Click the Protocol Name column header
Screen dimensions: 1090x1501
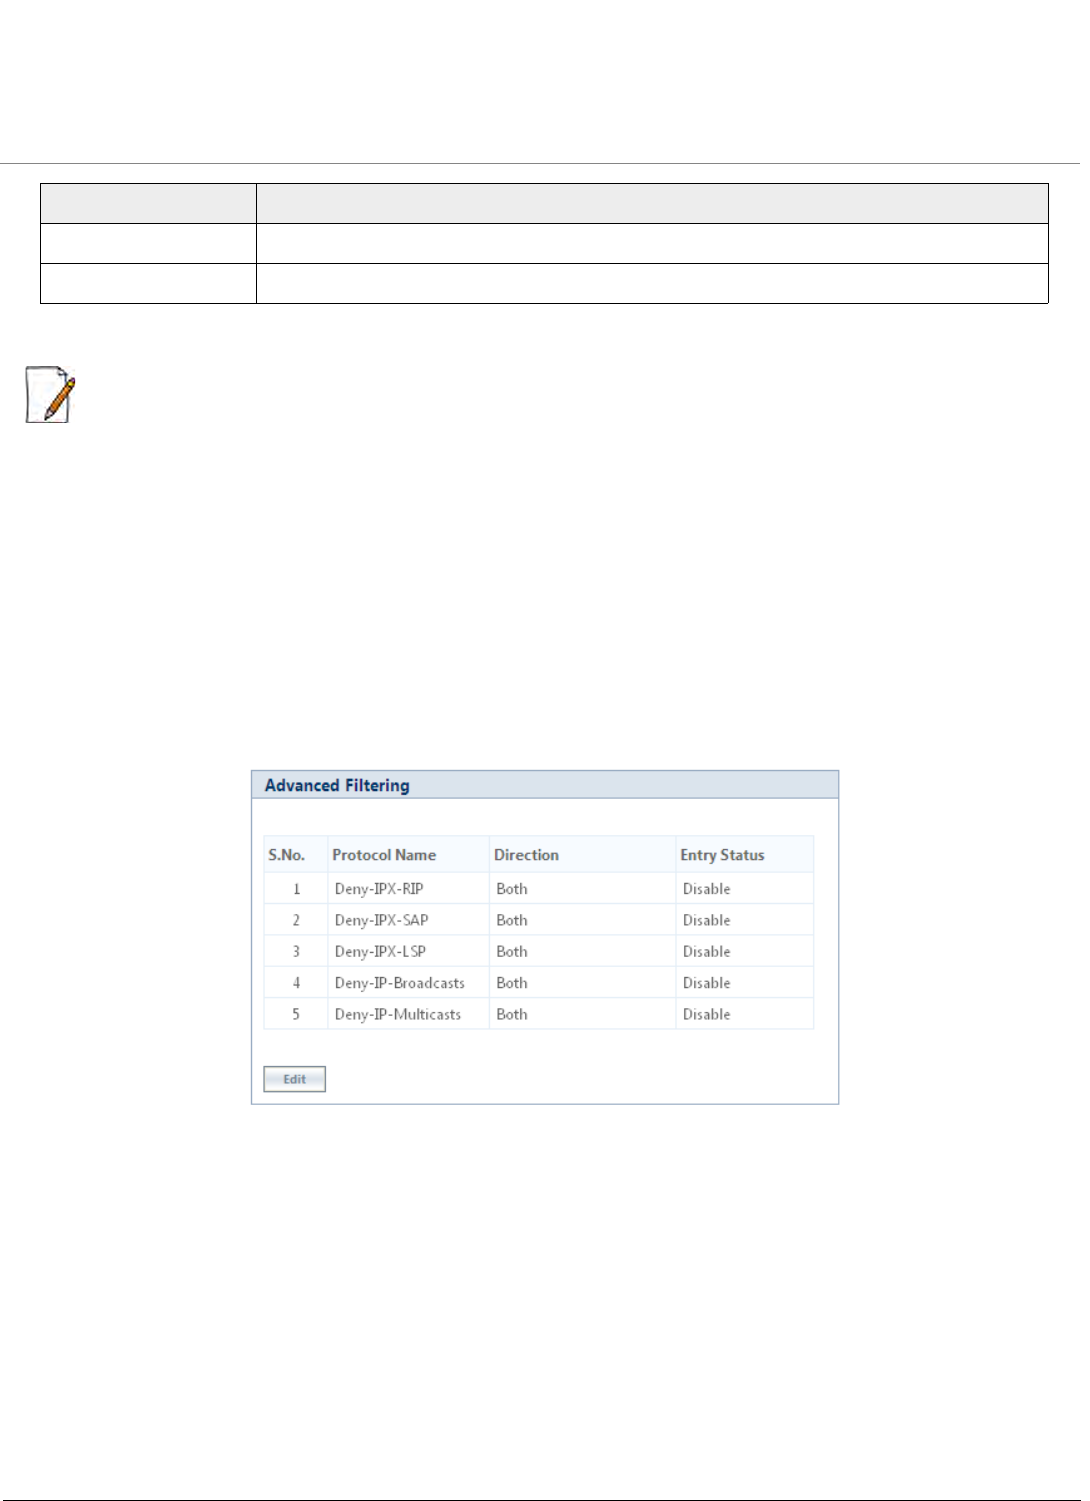(x=384, y=855)
